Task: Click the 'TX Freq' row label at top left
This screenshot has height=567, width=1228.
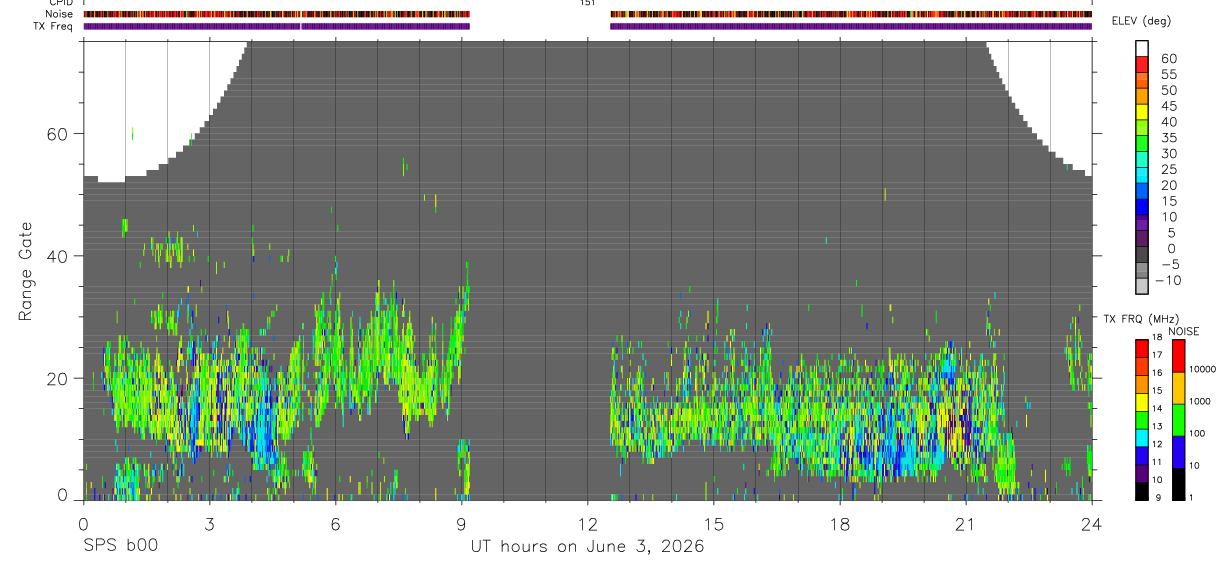Action: (52, 26)
